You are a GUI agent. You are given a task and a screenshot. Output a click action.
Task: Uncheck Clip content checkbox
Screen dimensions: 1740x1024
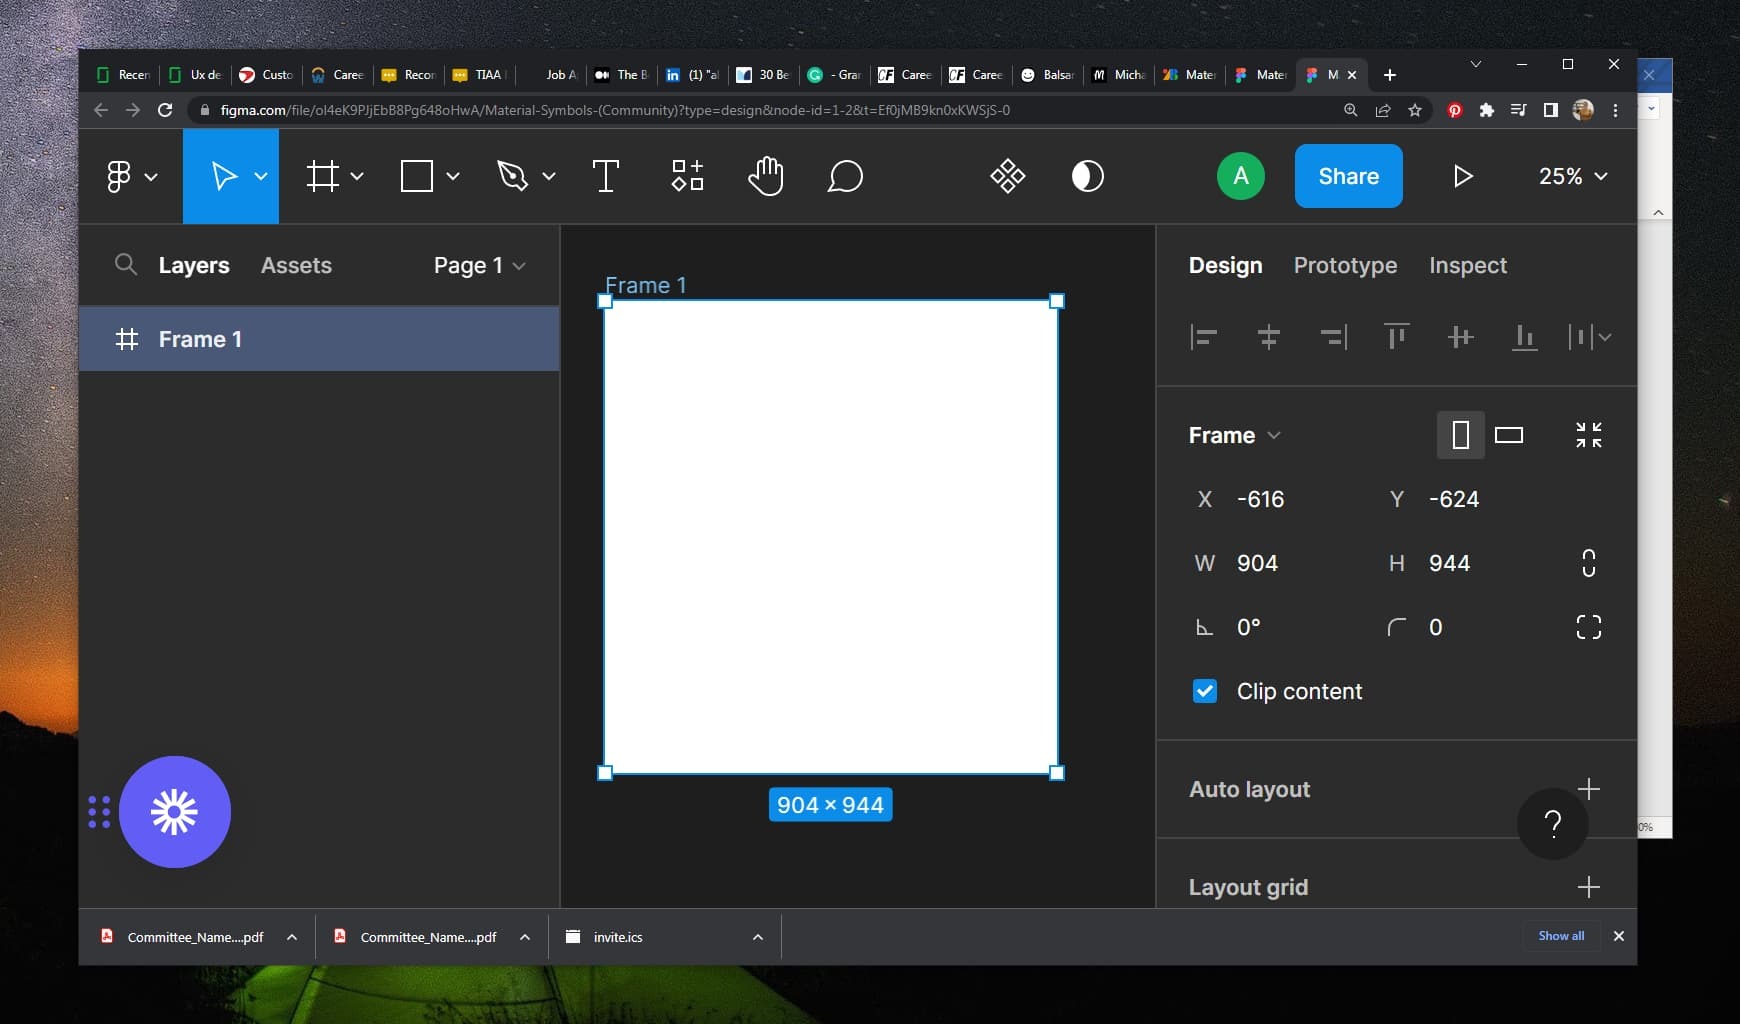[1205, 691]
